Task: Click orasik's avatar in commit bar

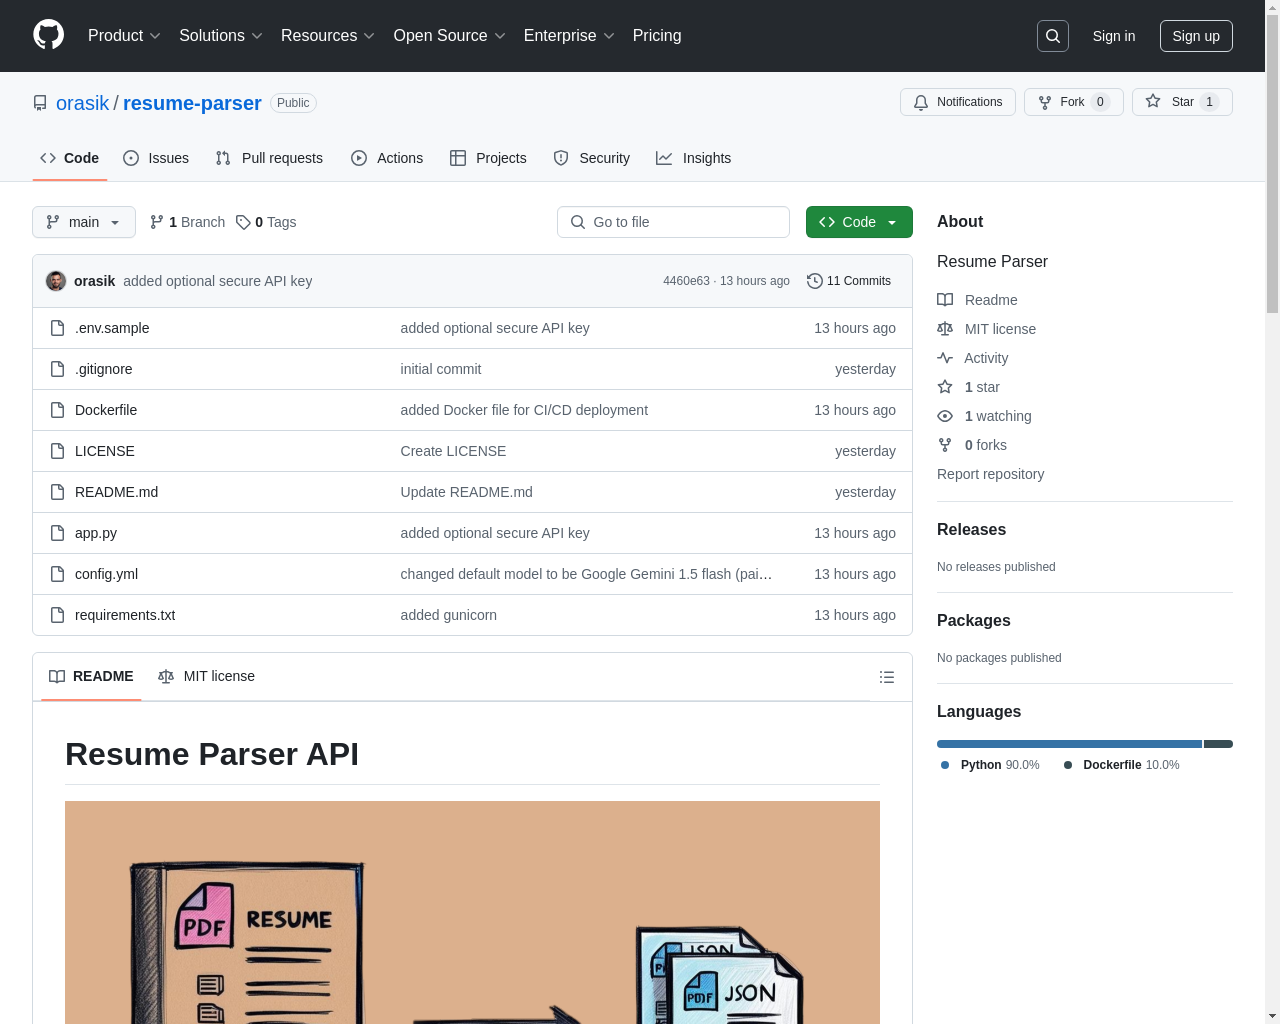Action: [56, 281]
